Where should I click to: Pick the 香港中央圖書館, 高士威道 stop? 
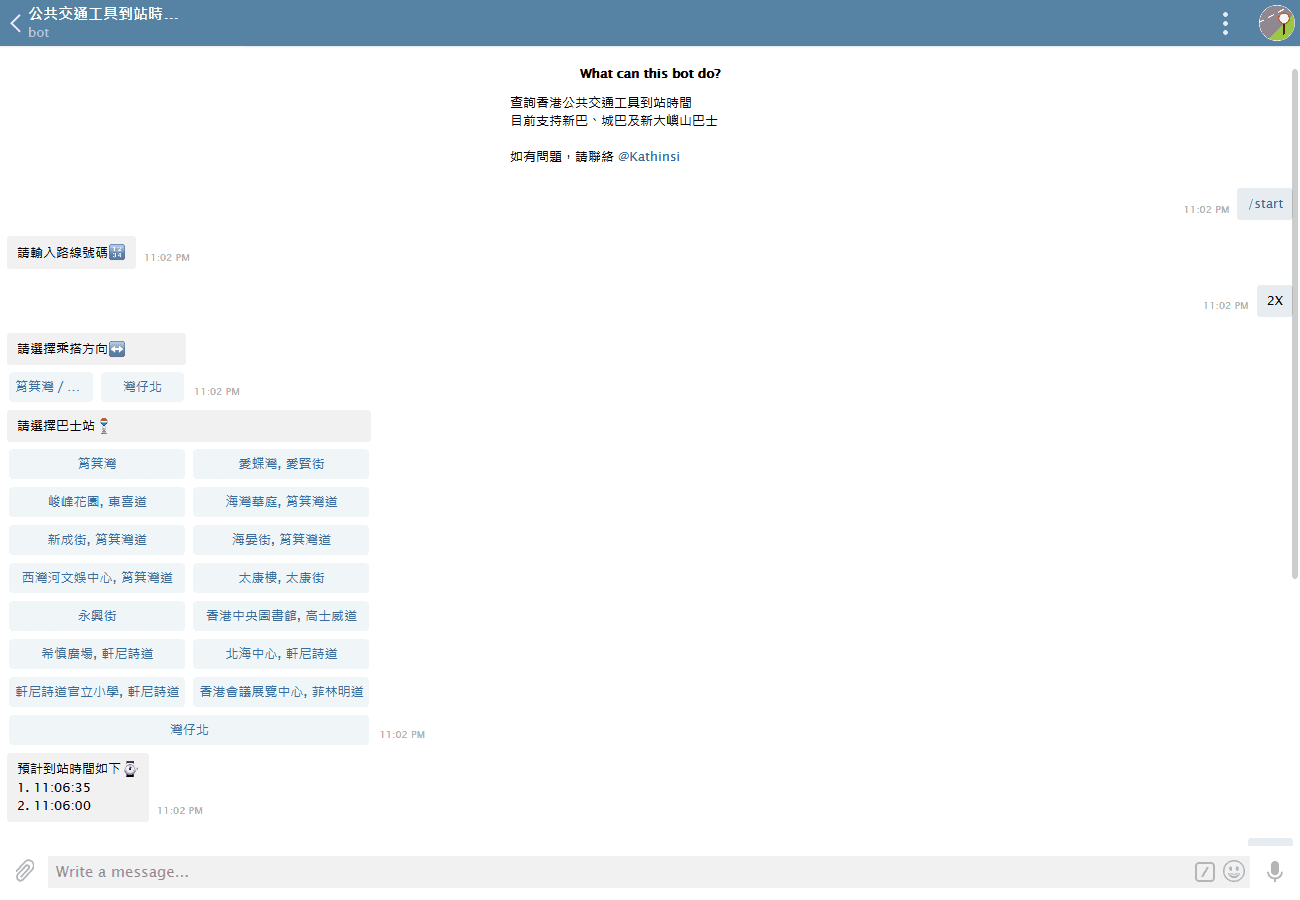281,615
